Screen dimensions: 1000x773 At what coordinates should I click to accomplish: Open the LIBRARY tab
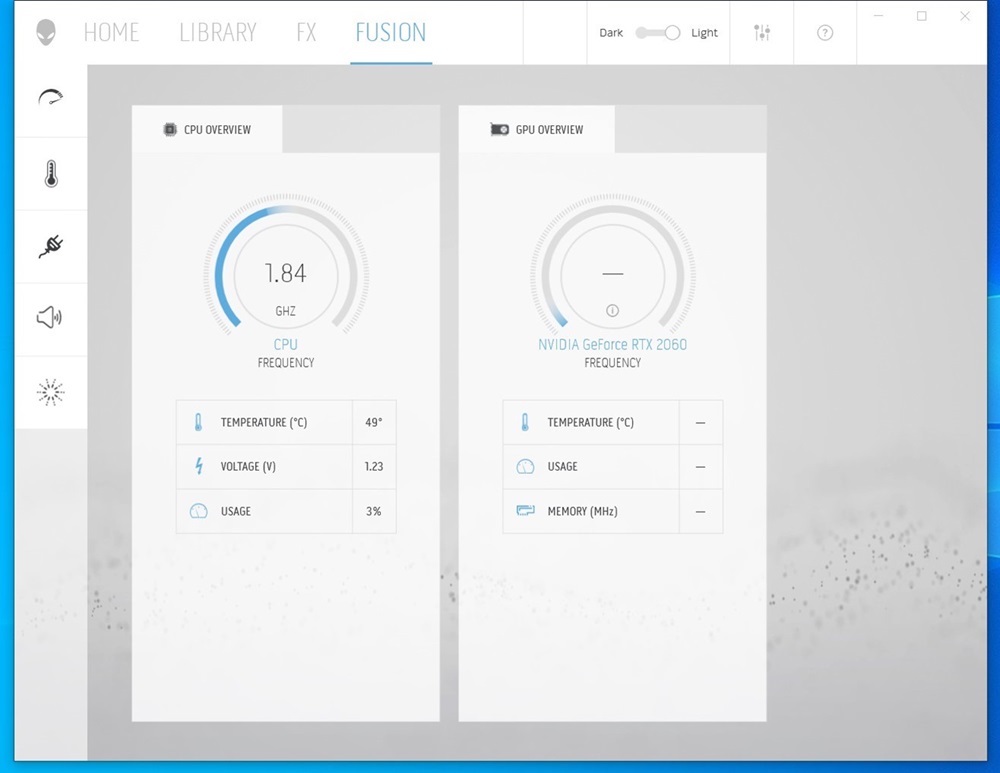click(x=217, y=32)
